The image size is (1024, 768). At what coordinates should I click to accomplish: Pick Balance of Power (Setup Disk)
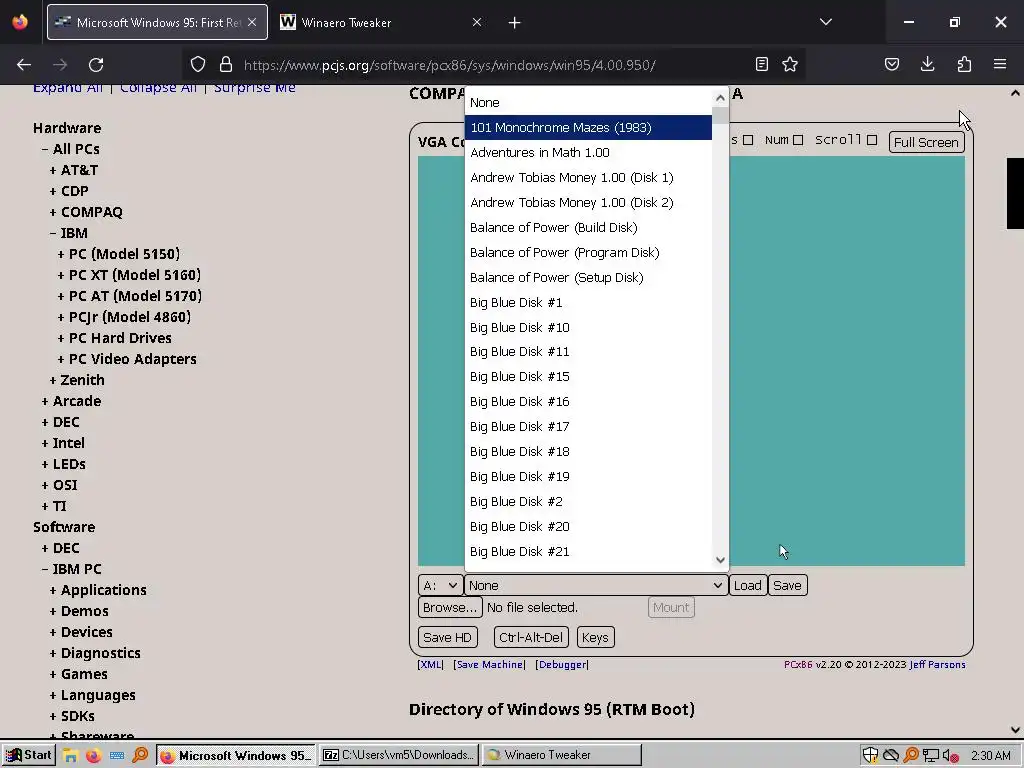(x=588, y=278)
